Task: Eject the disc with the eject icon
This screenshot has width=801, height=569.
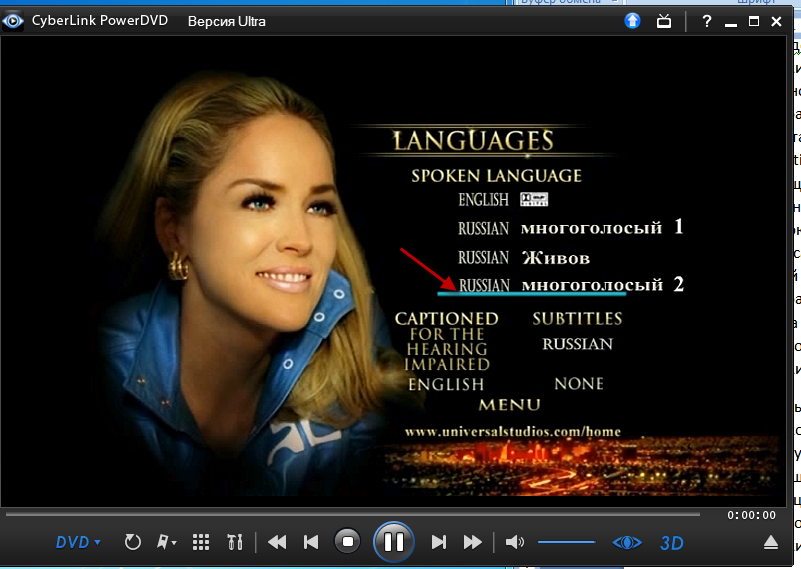Action: [x=771, y=542]
